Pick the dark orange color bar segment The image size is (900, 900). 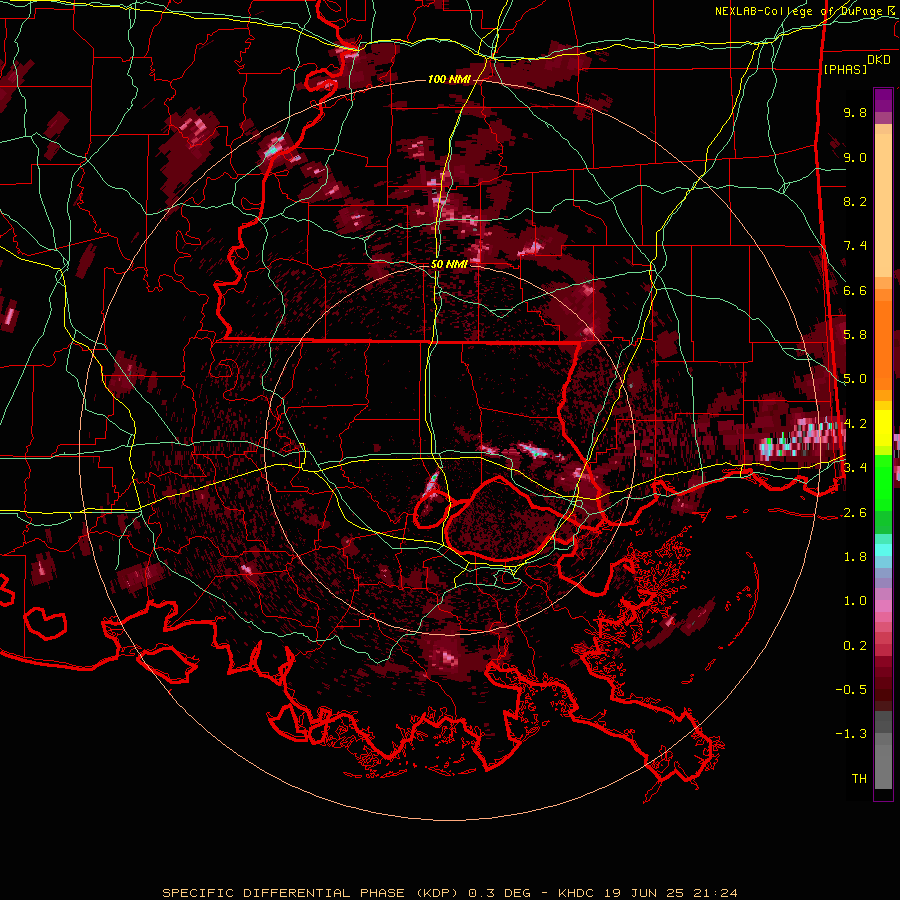883,345
